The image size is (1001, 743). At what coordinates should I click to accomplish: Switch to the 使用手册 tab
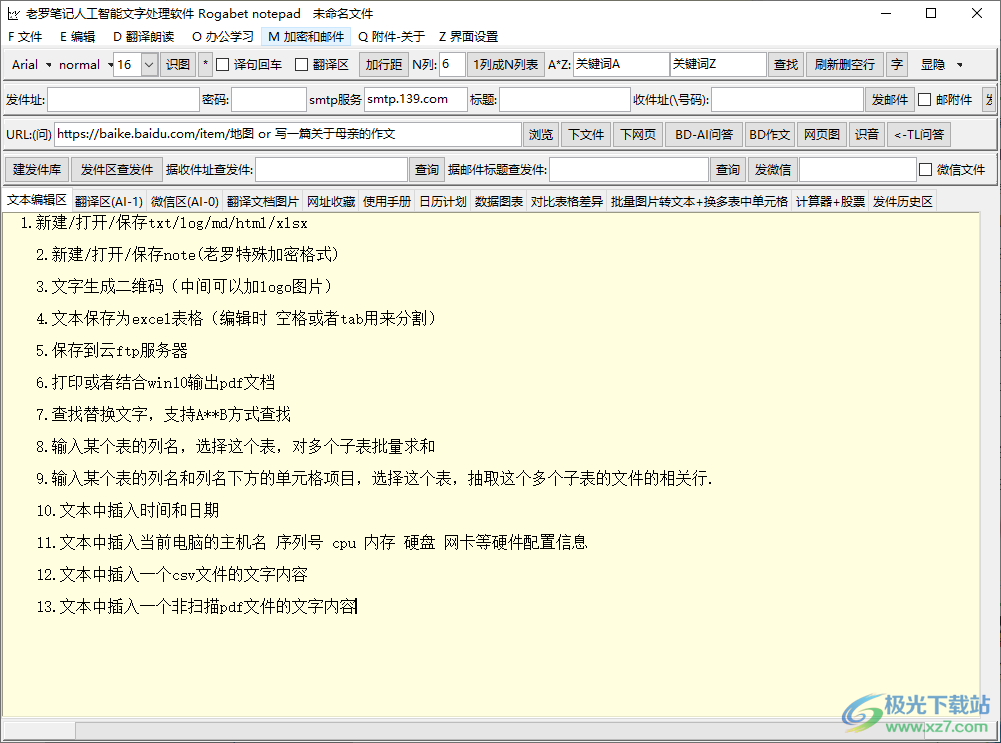387,202
